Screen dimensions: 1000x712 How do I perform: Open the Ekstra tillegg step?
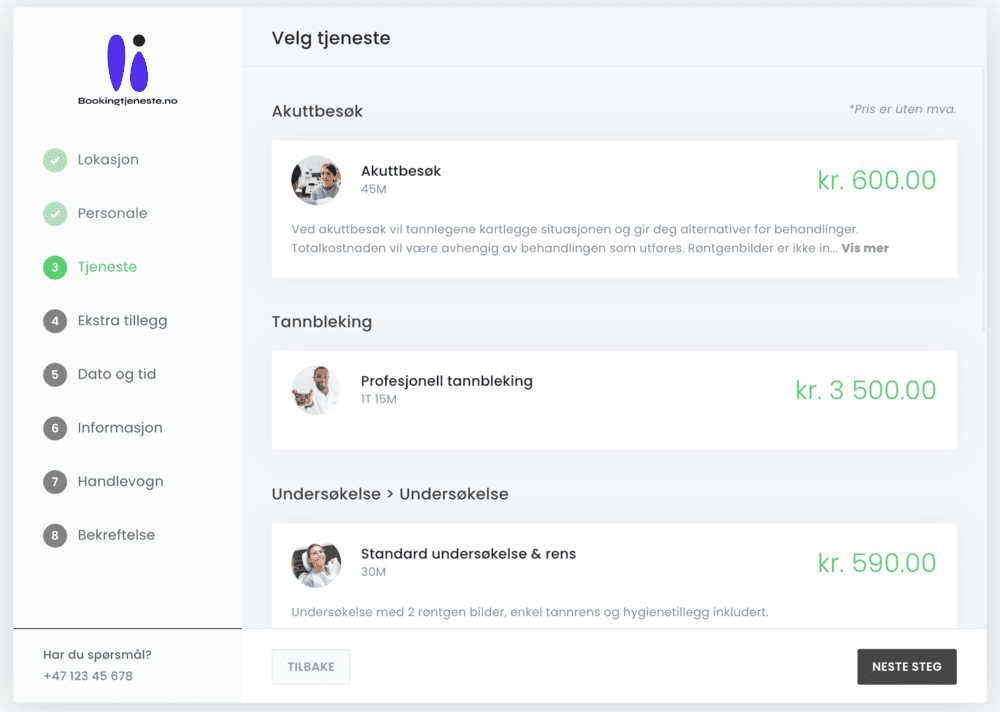pos(122,320)
